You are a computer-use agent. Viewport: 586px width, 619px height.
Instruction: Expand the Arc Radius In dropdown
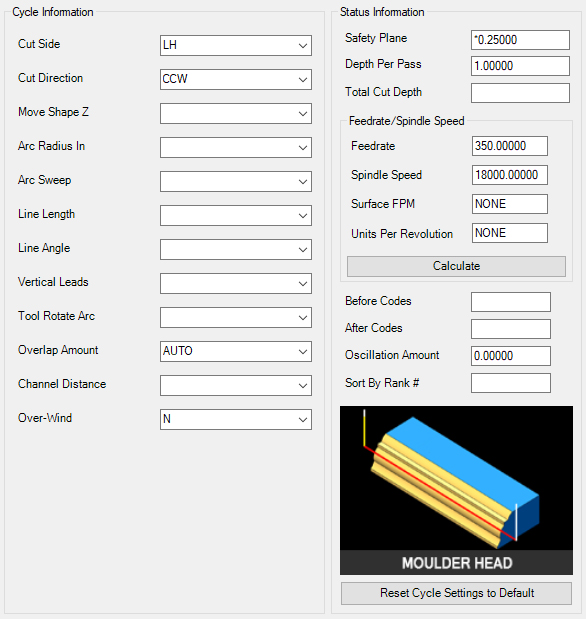coord(236,147)
